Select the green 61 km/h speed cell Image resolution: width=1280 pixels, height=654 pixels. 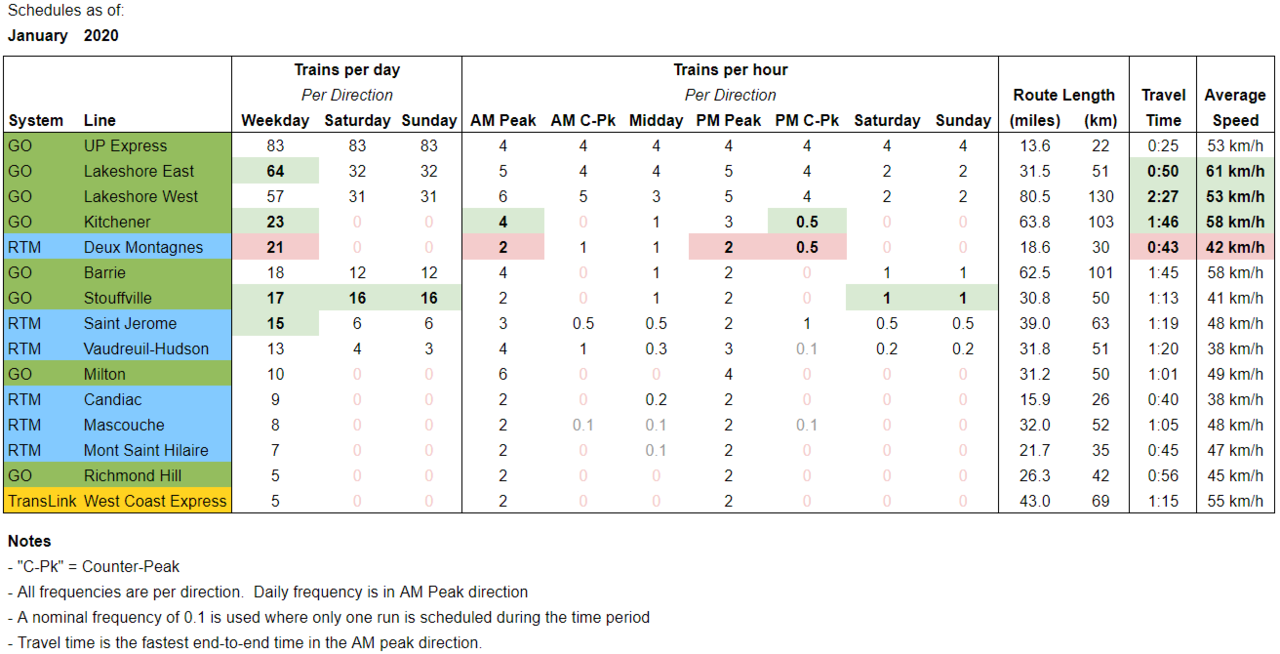point(1235,171)
